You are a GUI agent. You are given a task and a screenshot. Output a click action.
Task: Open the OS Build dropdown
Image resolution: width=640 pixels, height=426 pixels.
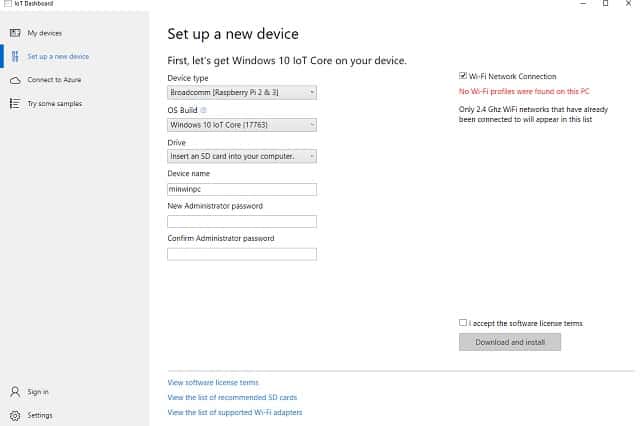[242, 125]
